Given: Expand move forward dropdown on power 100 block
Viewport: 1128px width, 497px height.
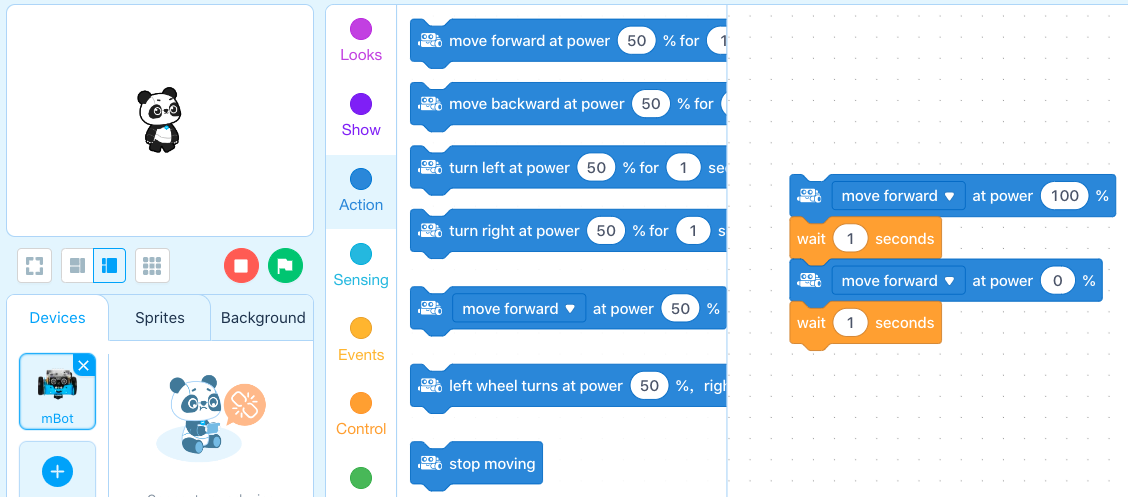Looking at the screenshot, I should [x=899, y=196].
